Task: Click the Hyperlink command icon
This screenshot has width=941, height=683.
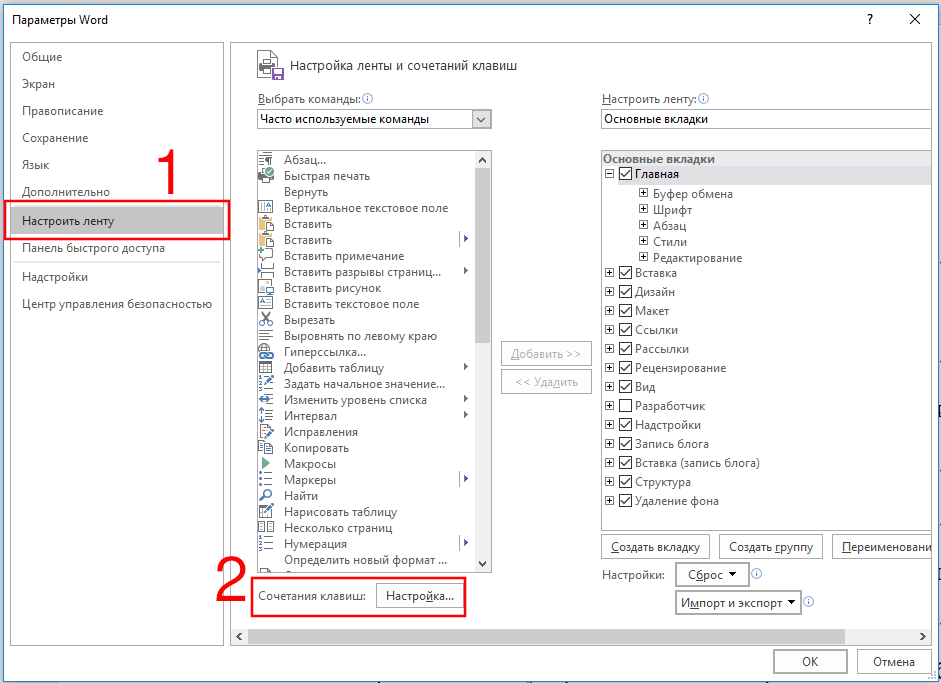Action: [266, 351]
